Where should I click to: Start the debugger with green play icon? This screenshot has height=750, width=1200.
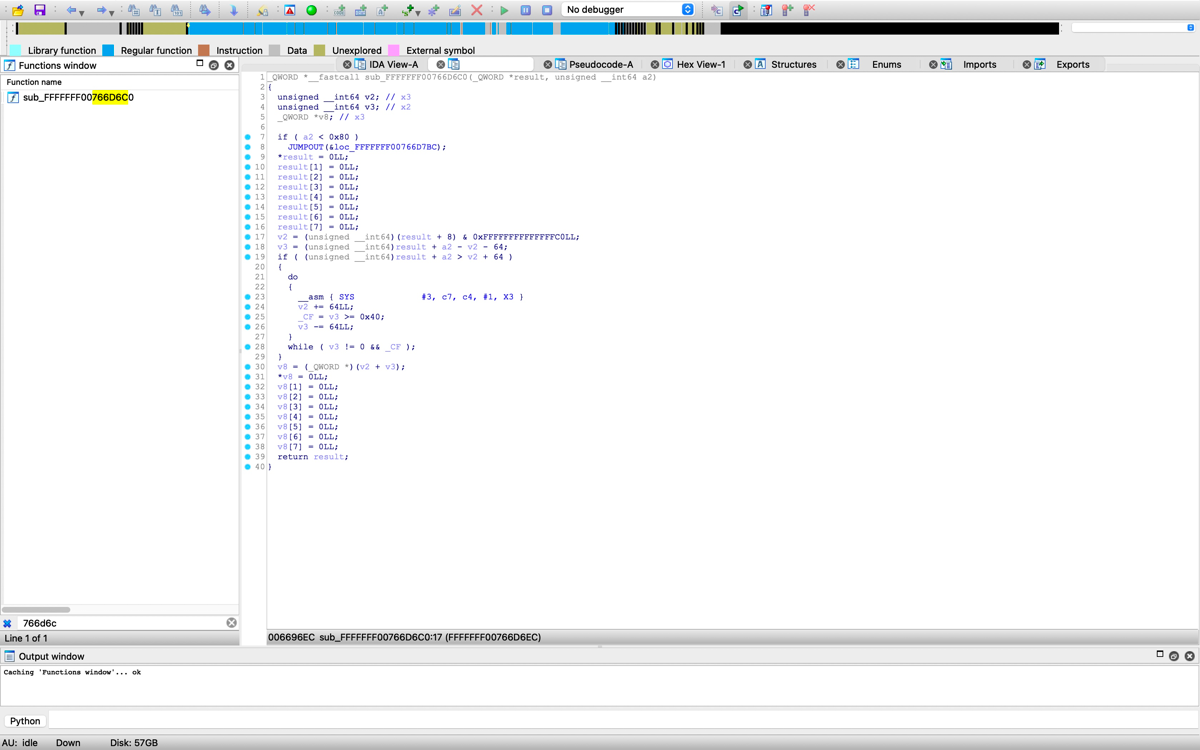[504, 10]
